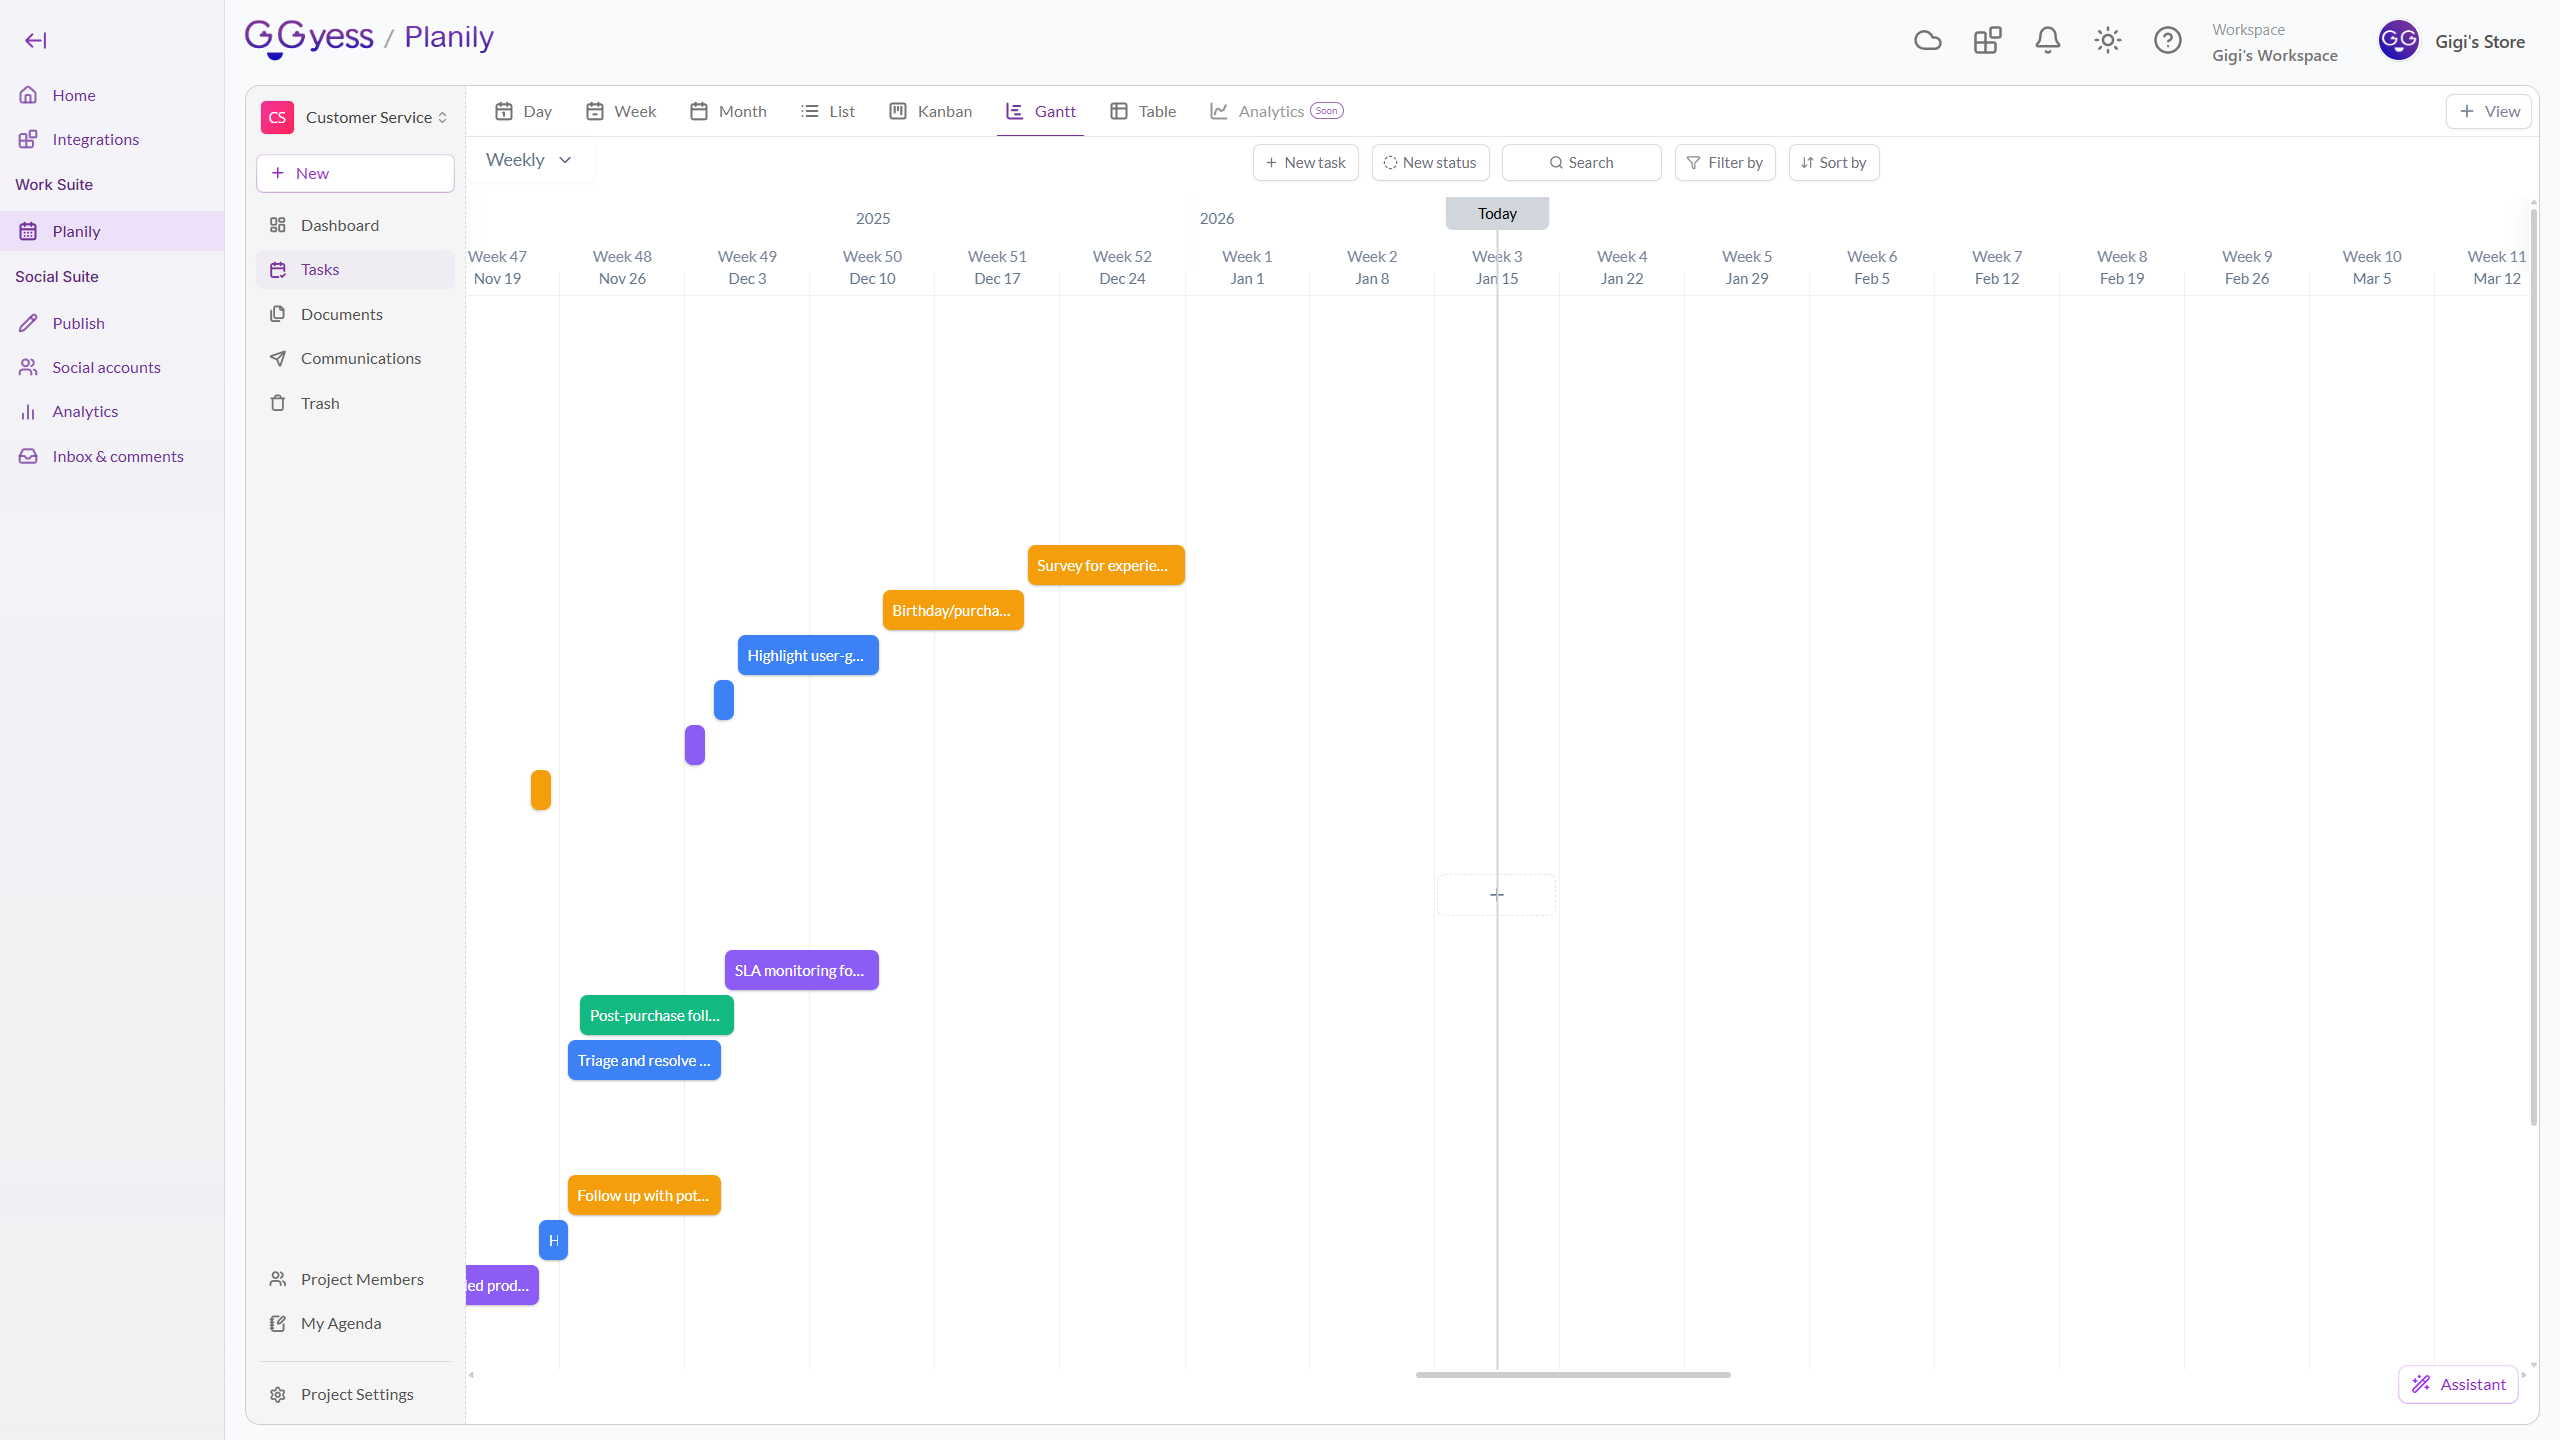The image size is (2560, 1440).
Task: Toggle light/dark theme sun icon
Action: tap(2107, 40)
